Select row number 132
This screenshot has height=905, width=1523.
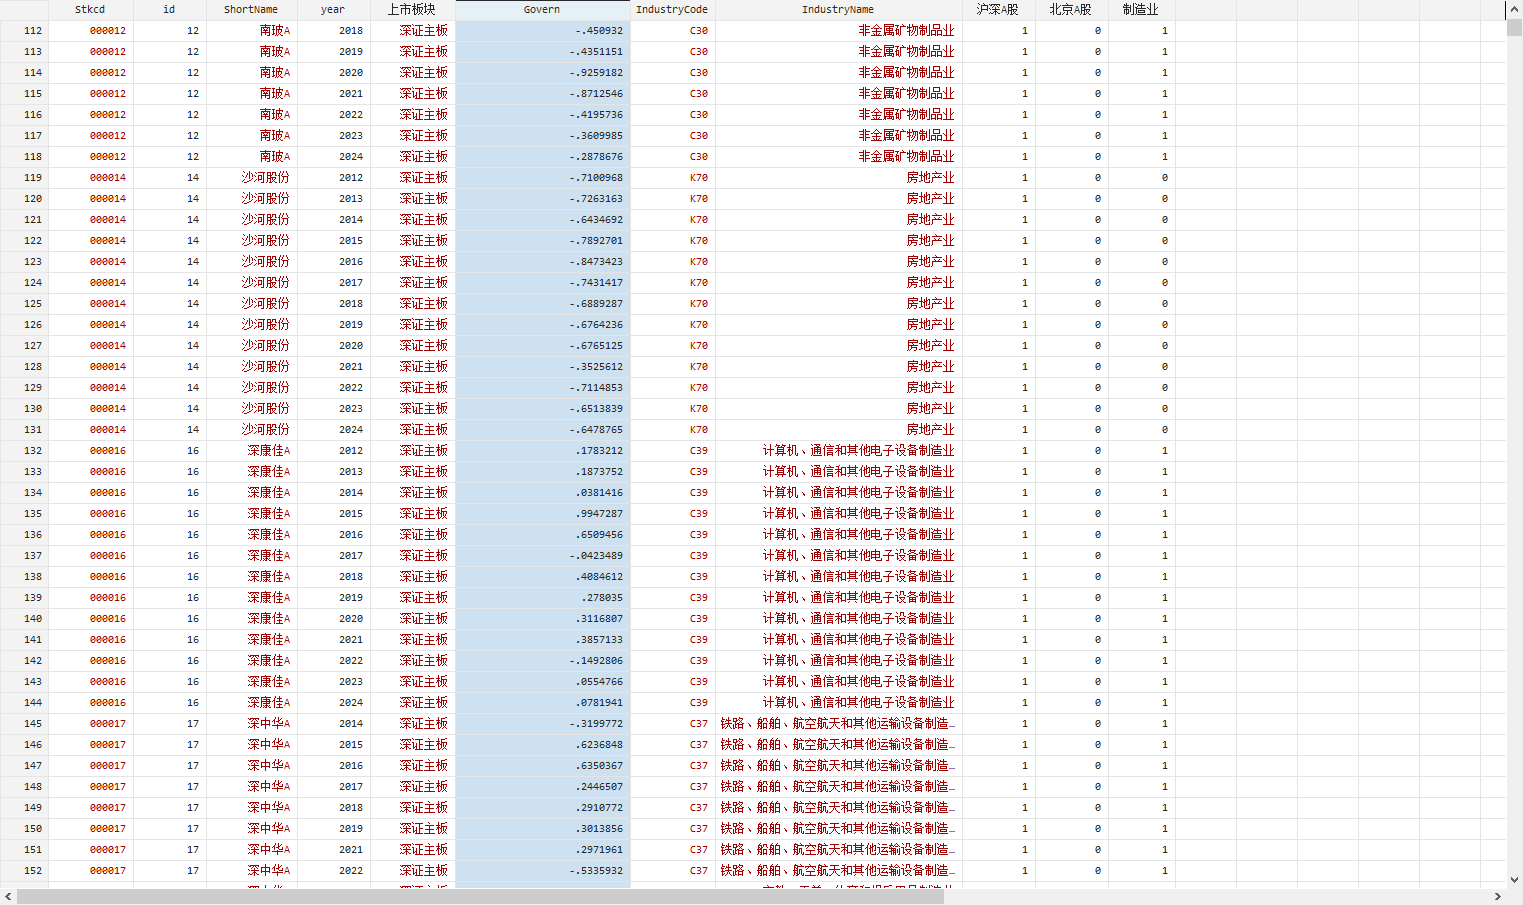coord(24,451)
